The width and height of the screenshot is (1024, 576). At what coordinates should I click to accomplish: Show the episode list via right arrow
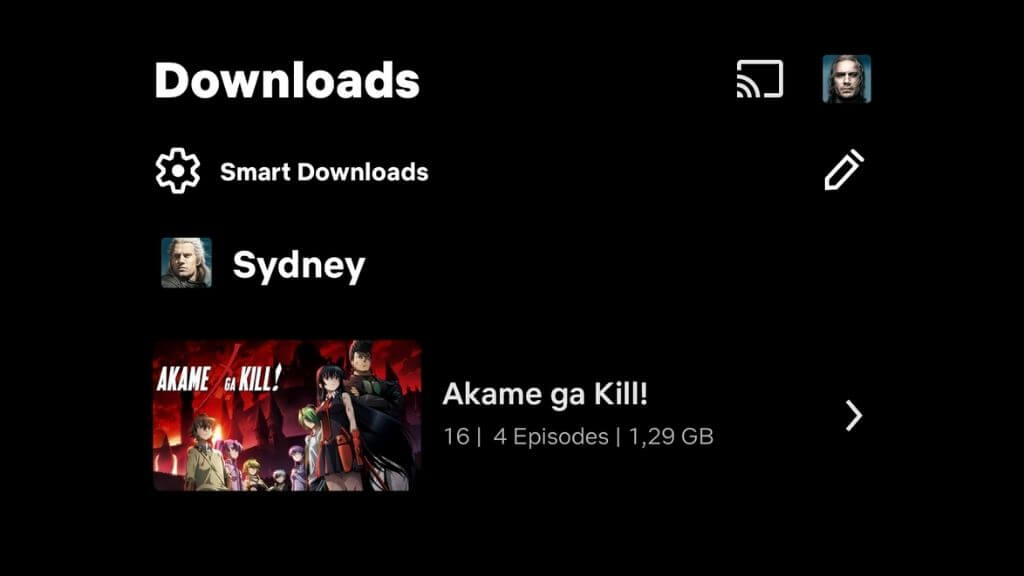pyautogui.click(x=854, y=415)
